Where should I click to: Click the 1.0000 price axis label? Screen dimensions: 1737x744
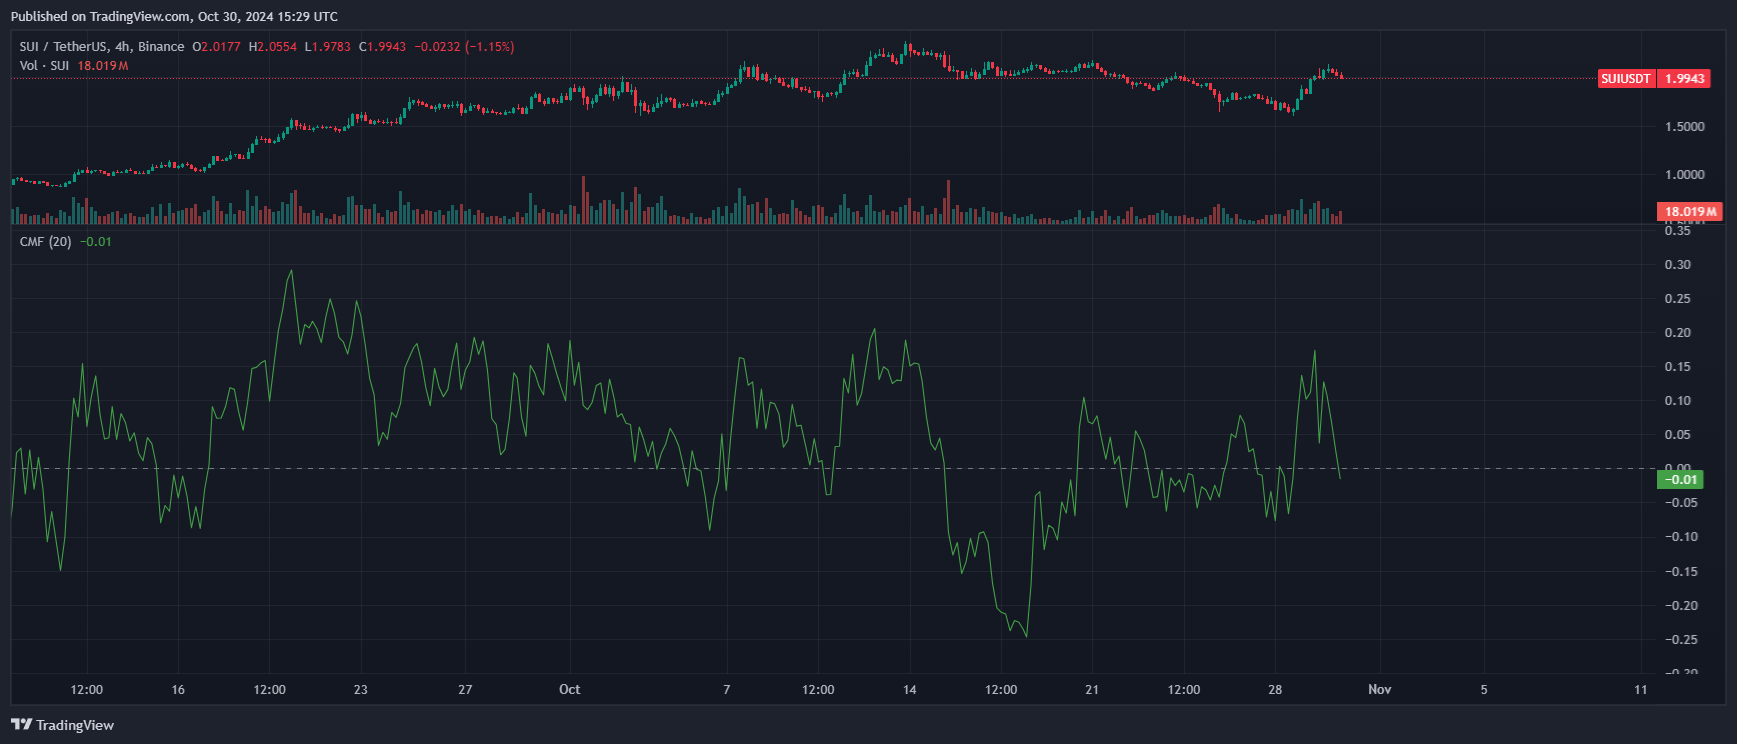(1685, 175)
